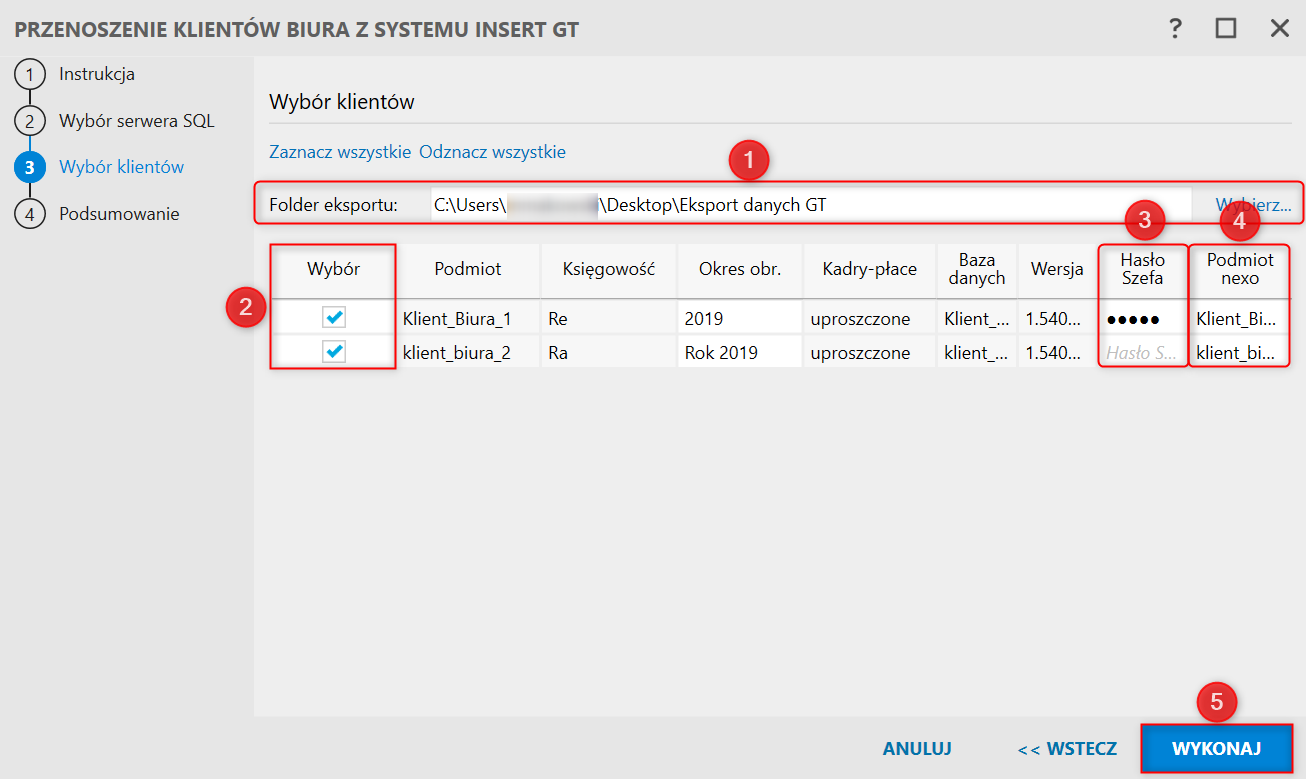This screenshot has height=779, width=1306.
Task: Uncheck the klient_biura_2 selection checkbox
Action: 334,352
